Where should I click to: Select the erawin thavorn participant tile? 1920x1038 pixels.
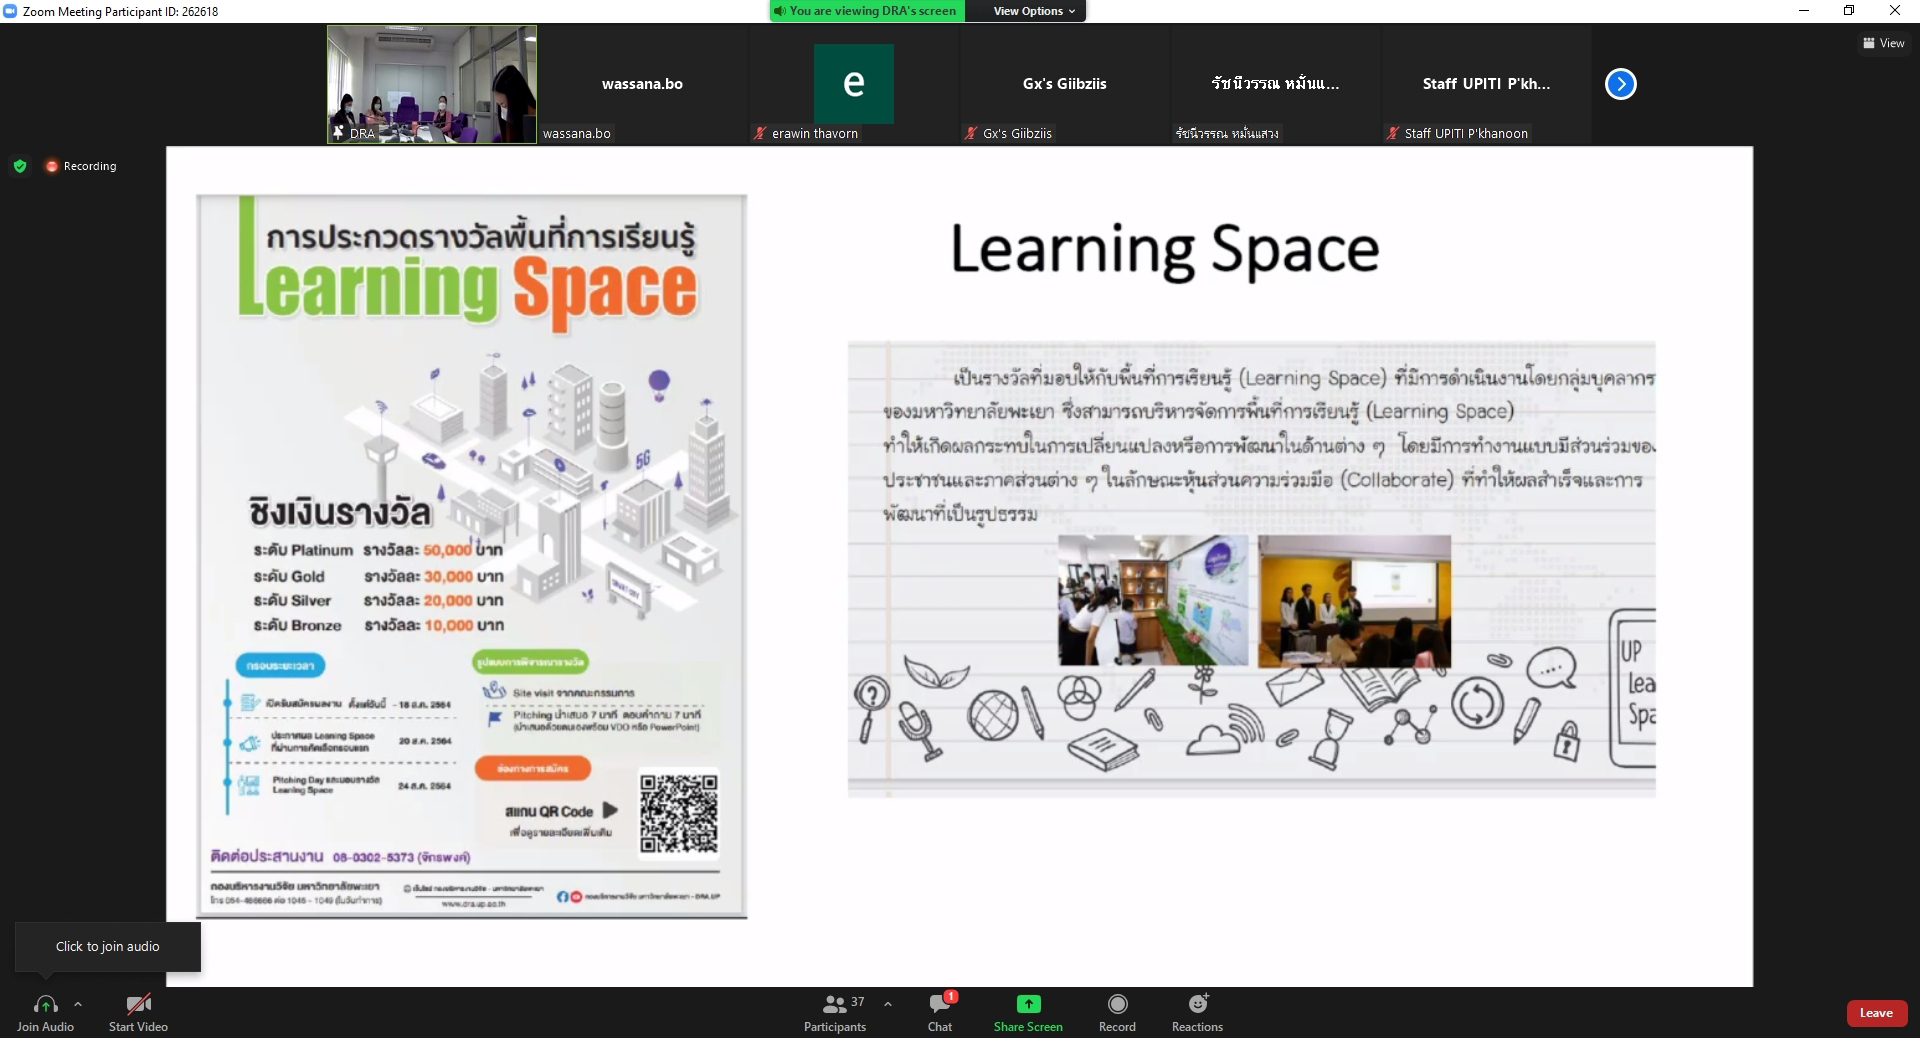pyautogui.click(x=853, y=84)
